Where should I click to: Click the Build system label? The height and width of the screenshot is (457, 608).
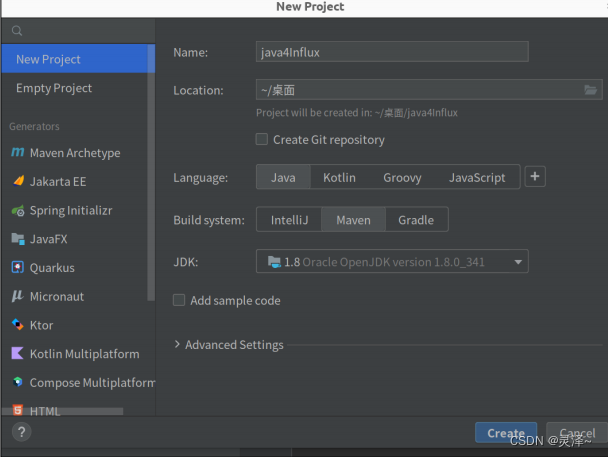tap(209, 220)
